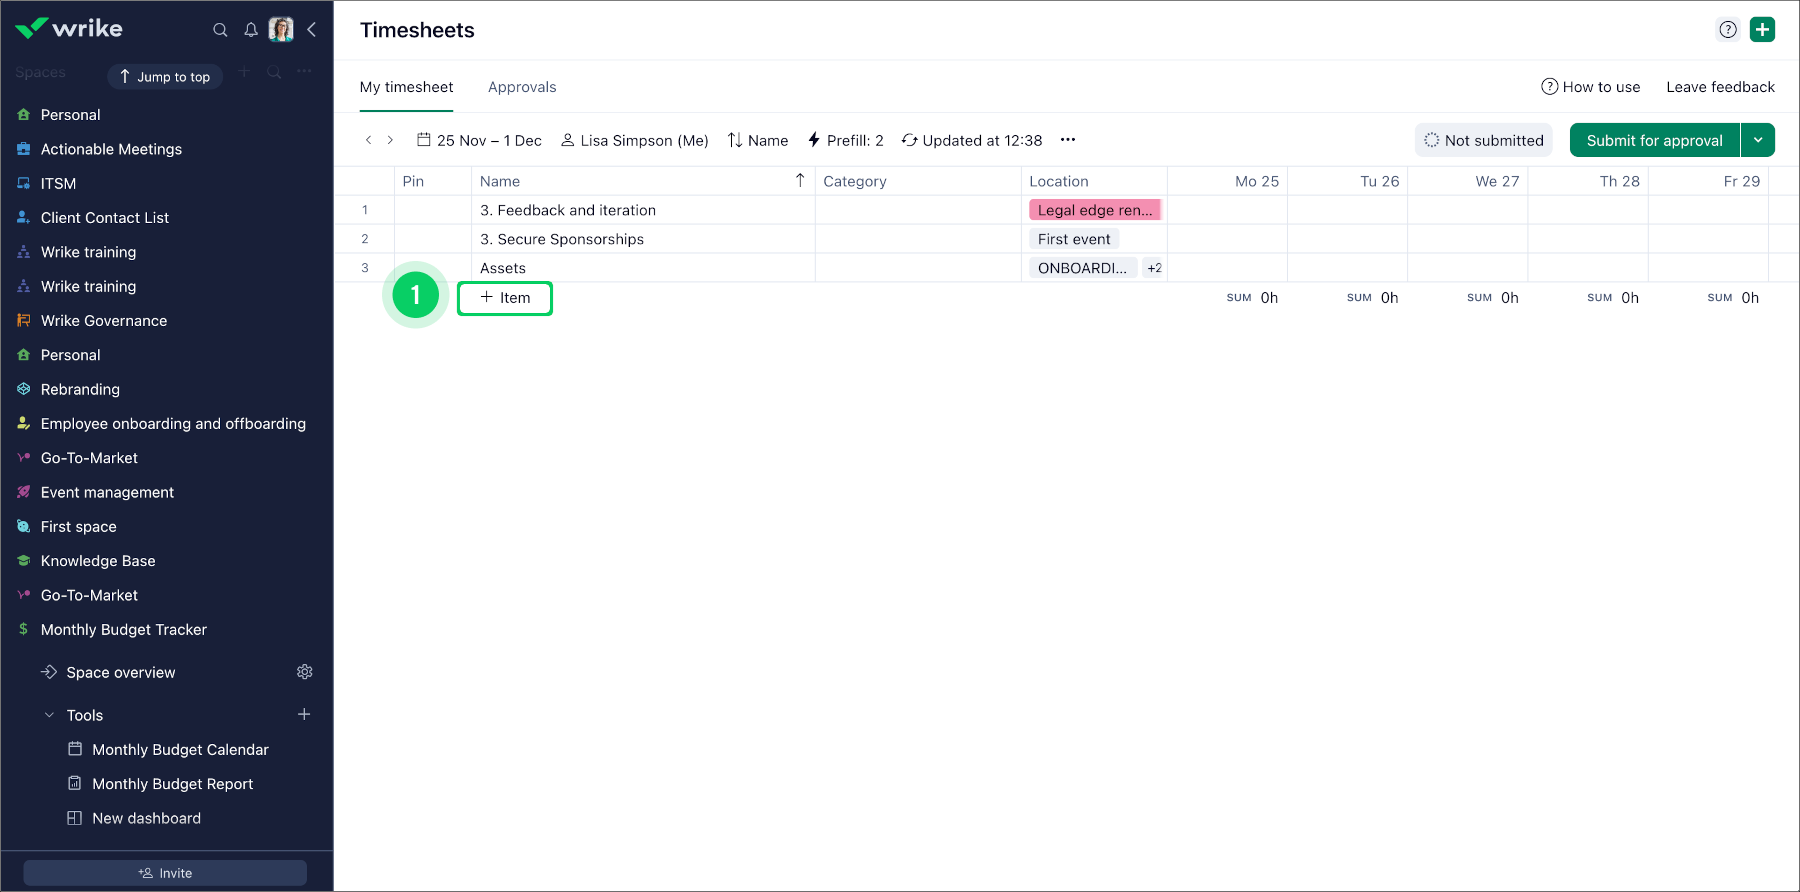Click the pink Legal edge location tag

[x=1094, y=210]
